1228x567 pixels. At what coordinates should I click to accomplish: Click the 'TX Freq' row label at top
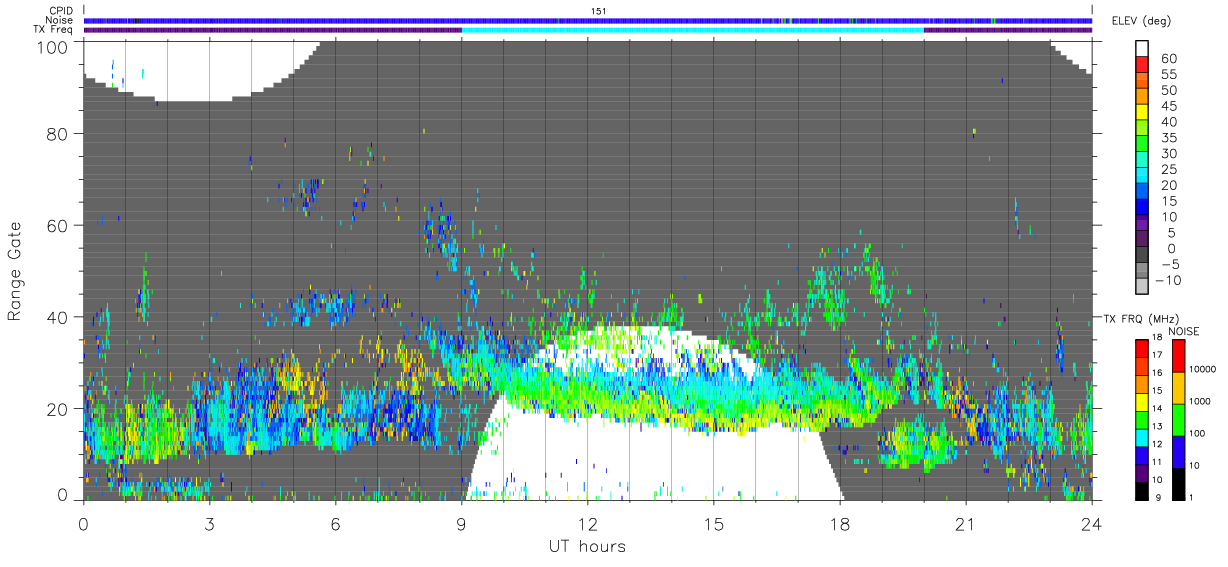coord(54,30)
